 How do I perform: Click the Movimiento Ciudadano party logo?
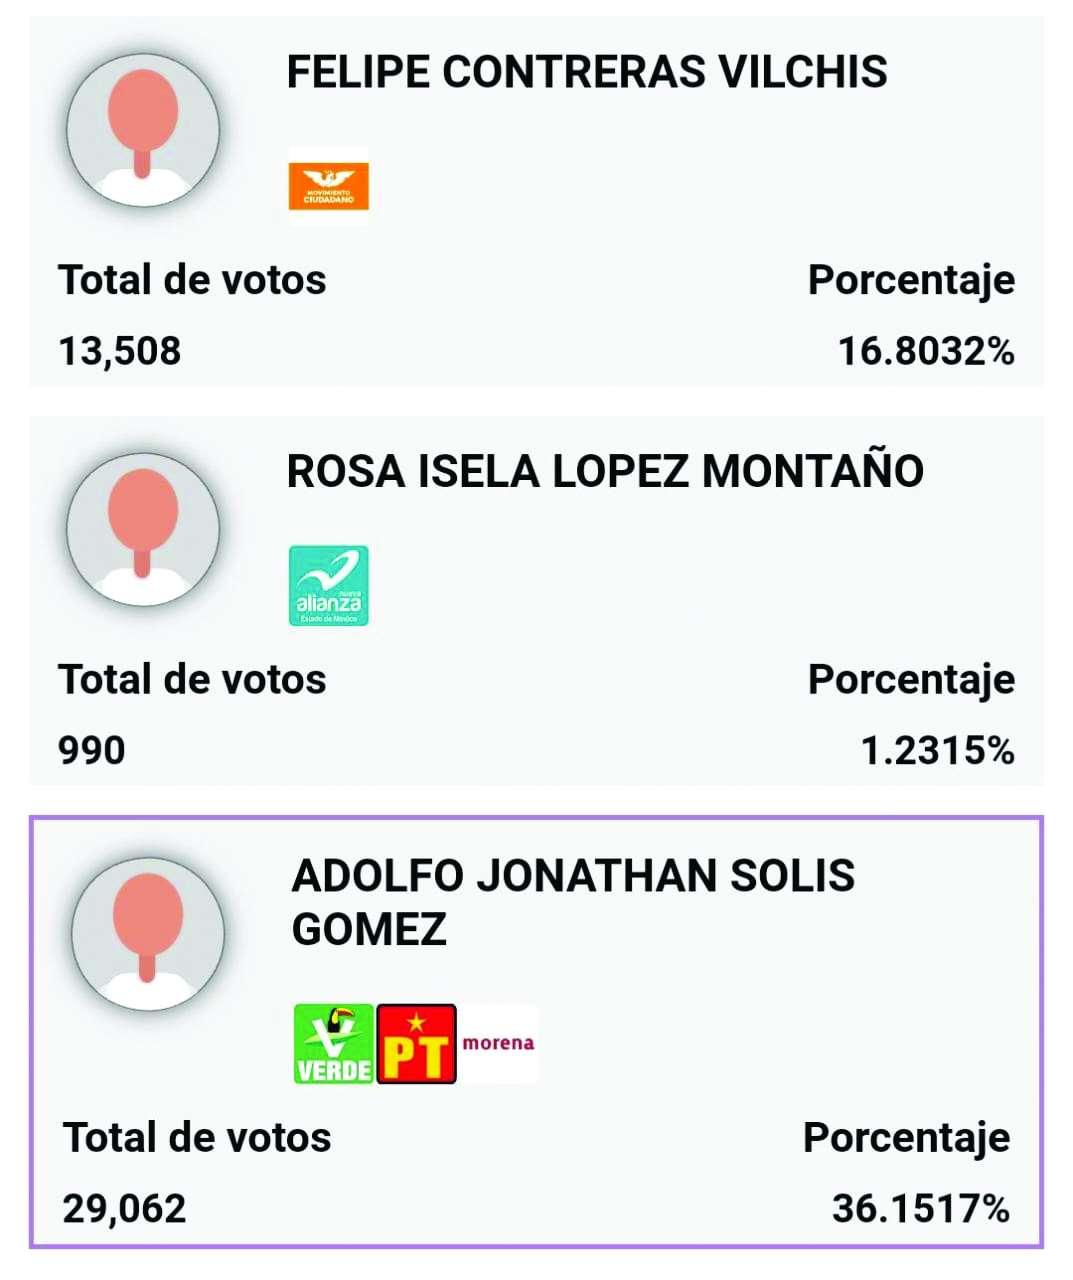tap(328, 187)
